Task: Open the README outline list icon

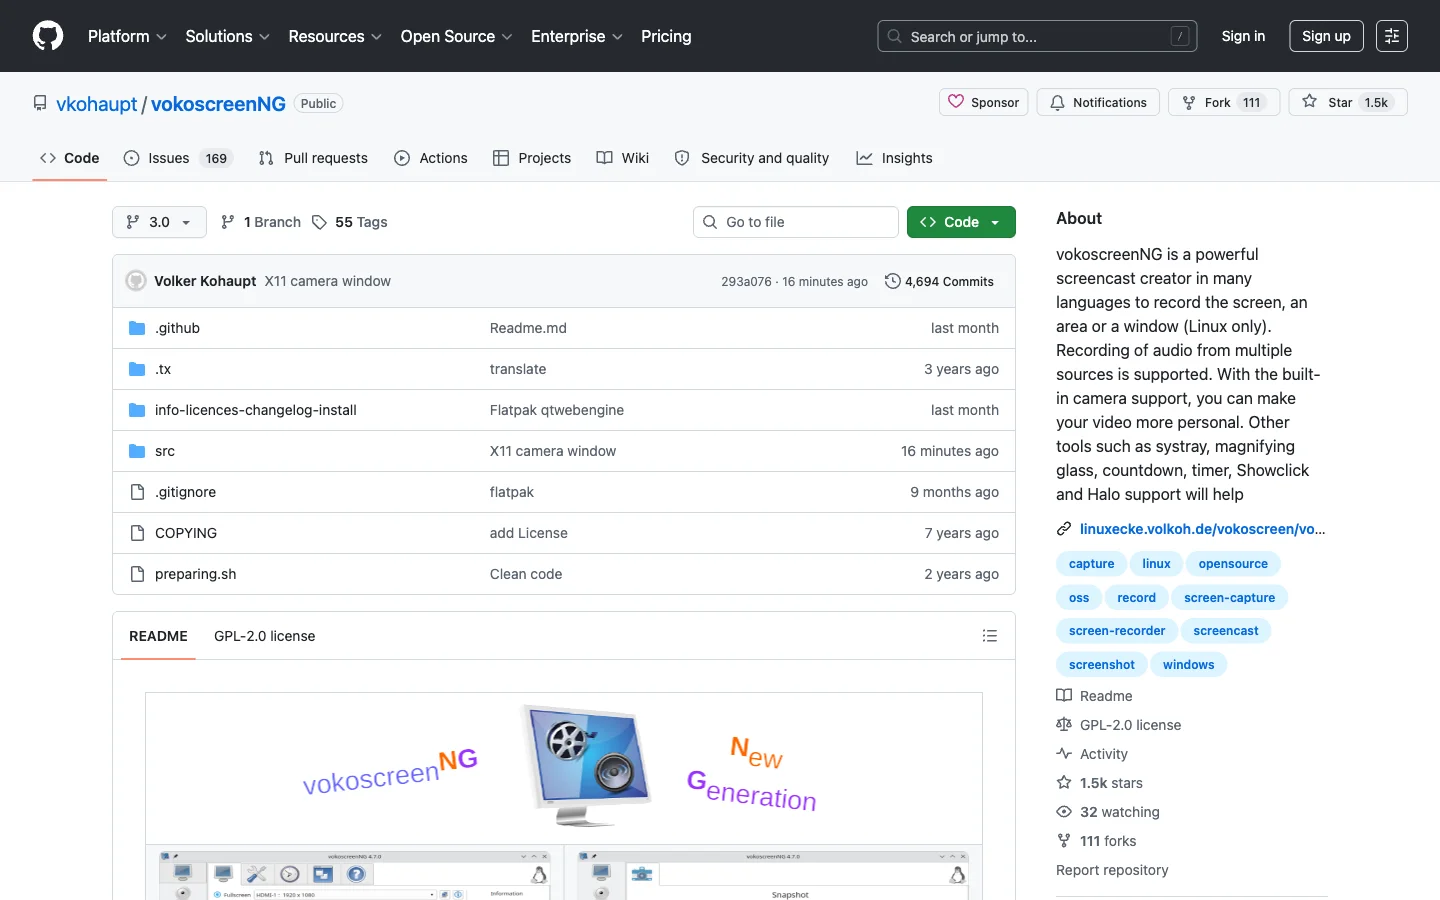Action: tap(990, 636)
